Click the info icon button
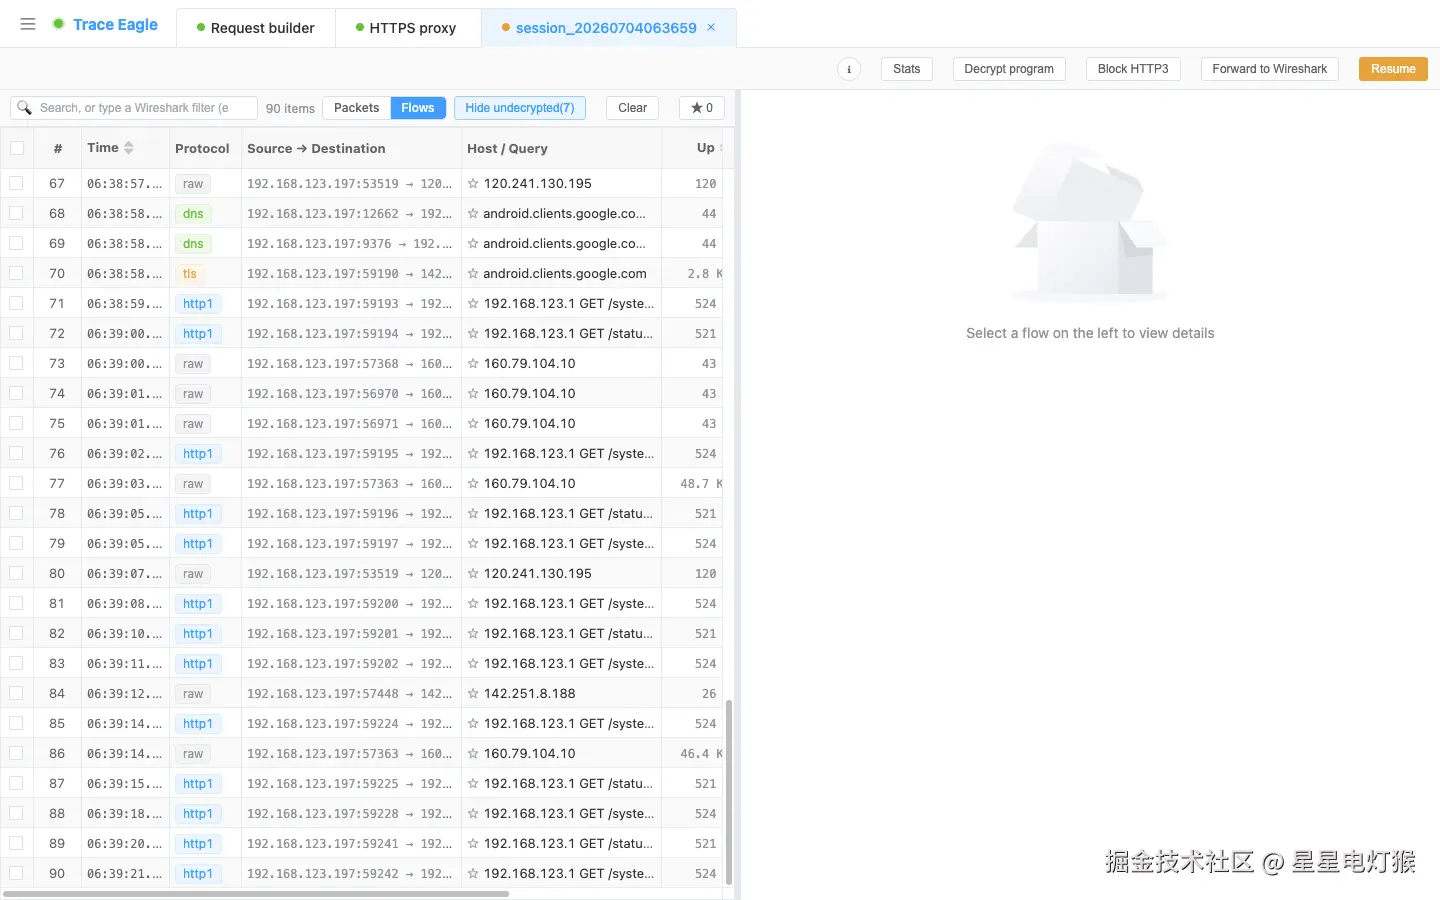 coord(849,69)
